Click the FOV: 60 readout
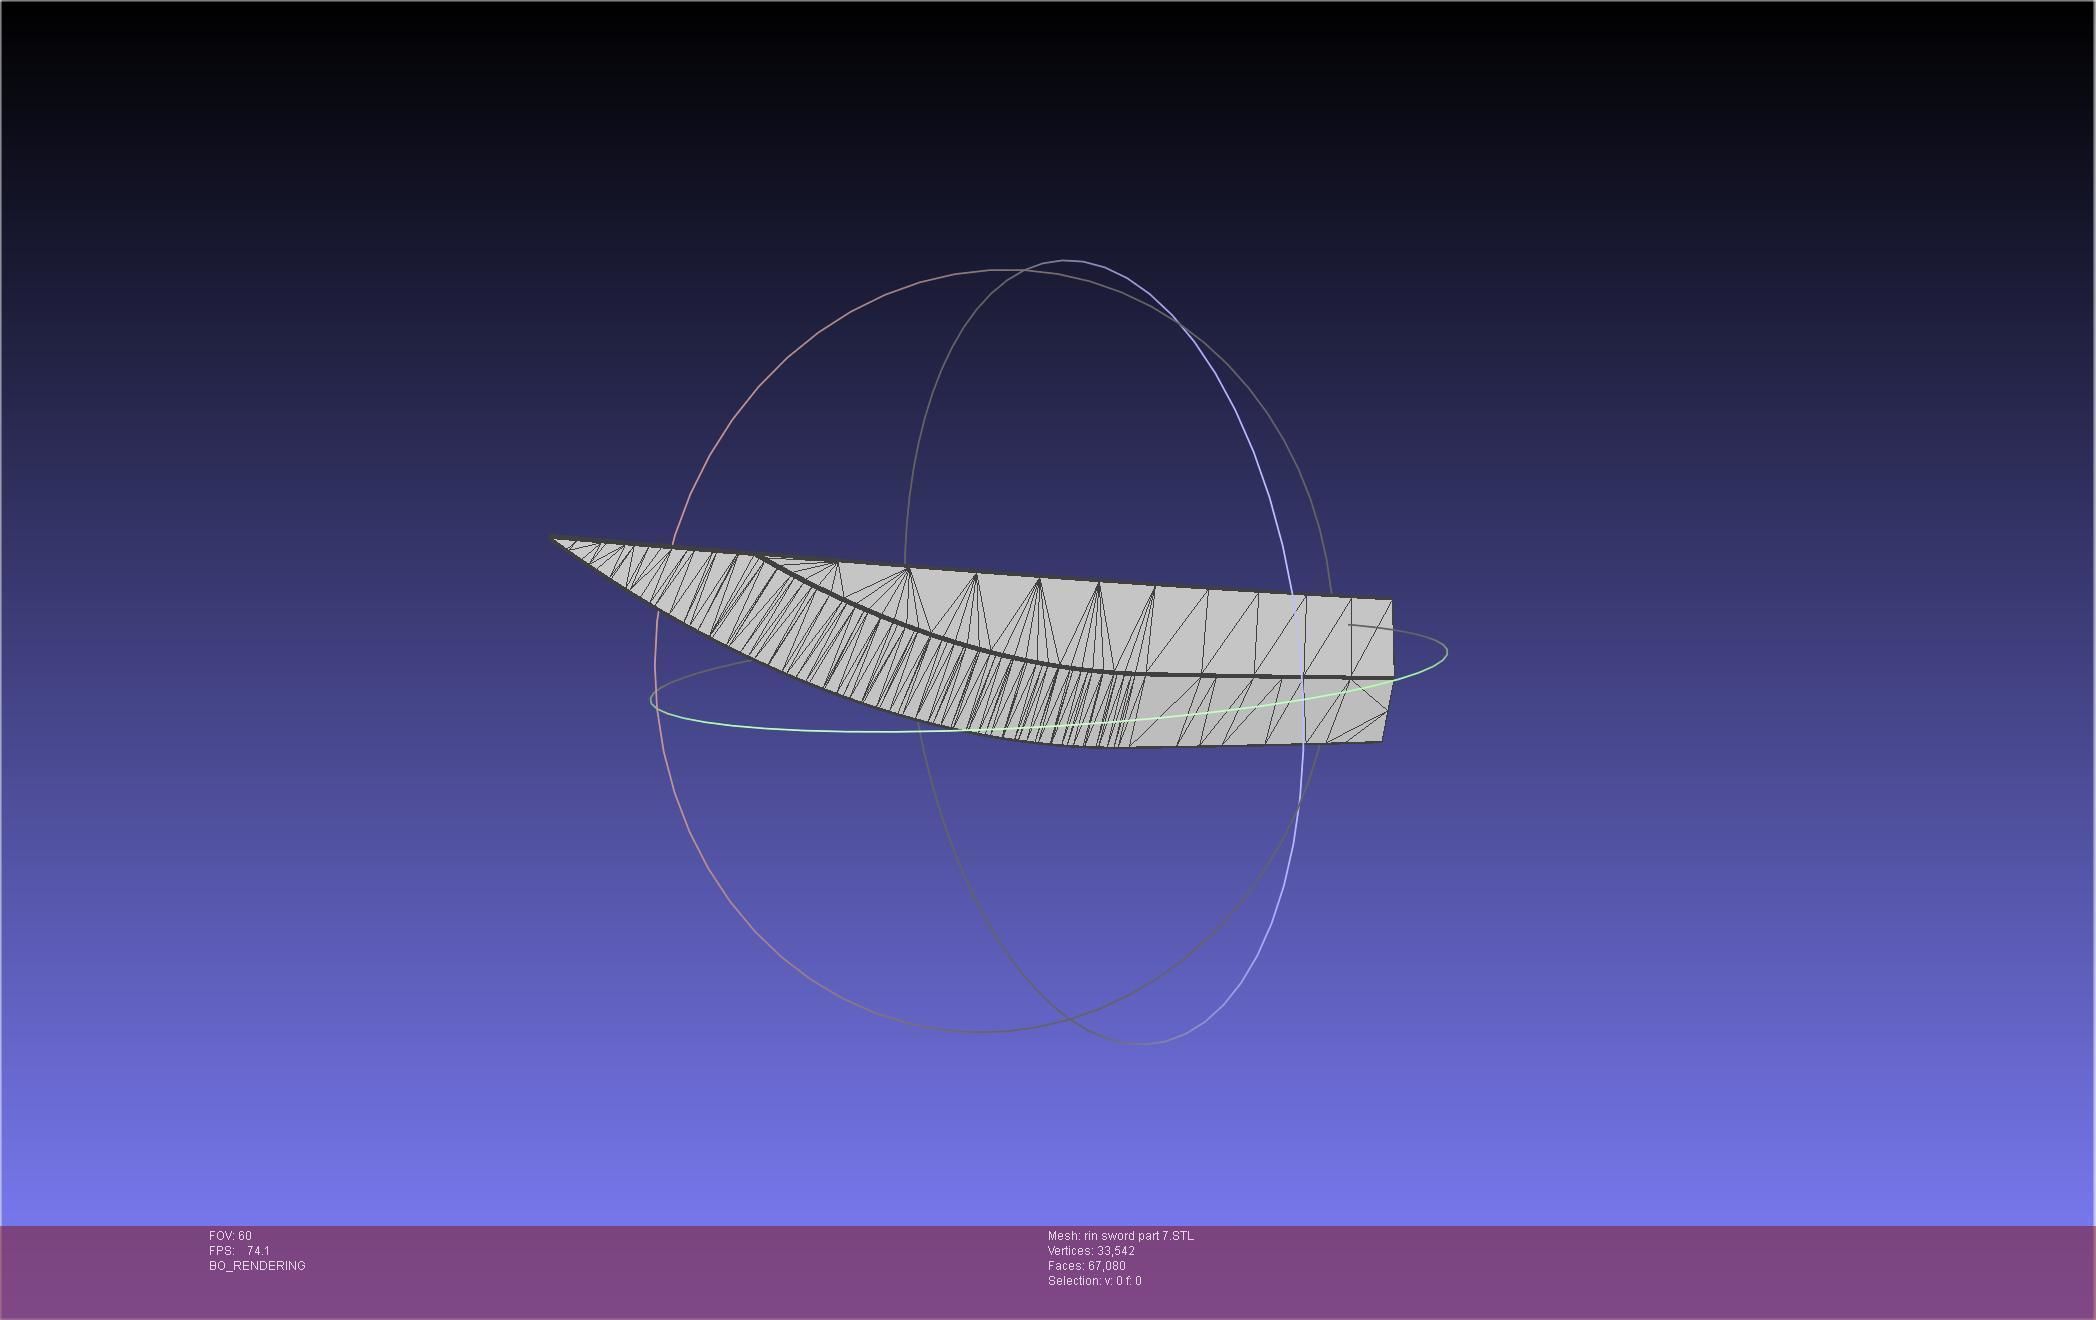Image resolution: width=2096 pixels, height=1320 pixels. (x=230, y=1236)
